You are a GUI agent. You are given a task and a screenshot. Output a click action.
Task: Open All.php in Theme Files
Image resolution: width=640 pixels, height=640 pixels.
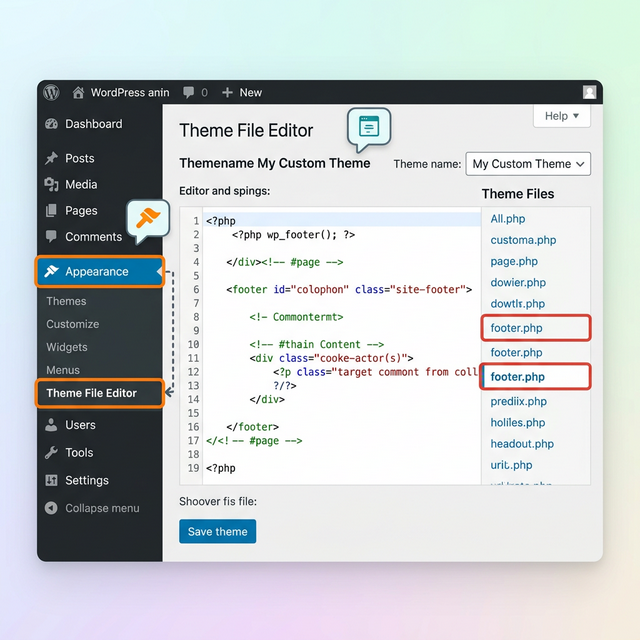pos(508,219)
